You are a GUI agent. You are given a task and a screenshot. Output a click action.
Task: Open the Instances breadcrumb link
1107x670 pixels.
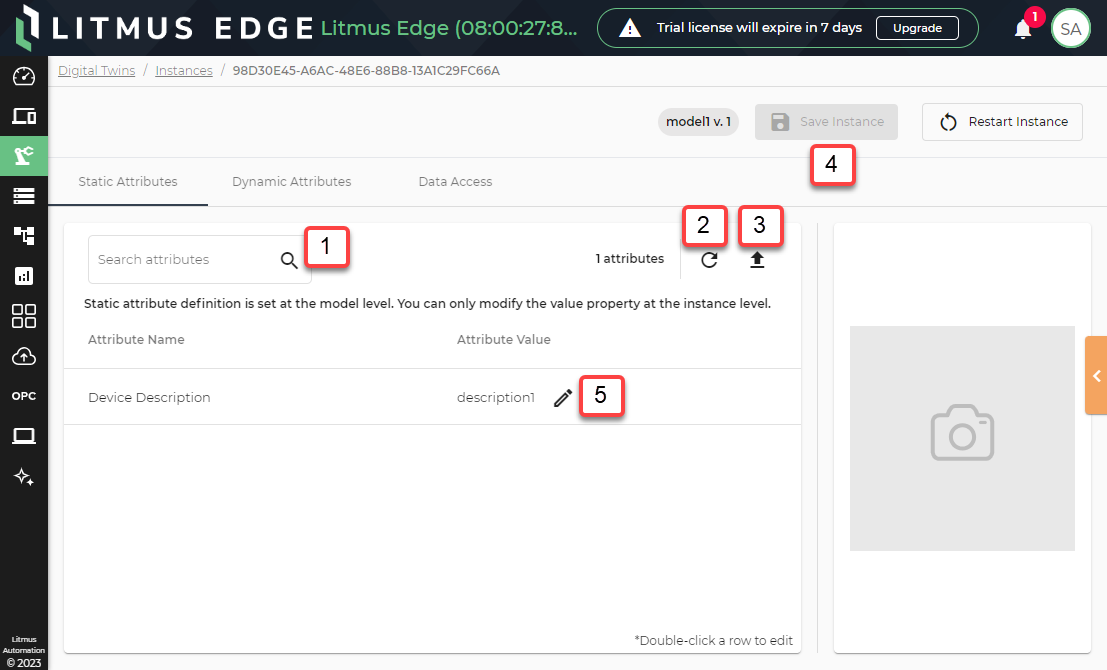click(x=183, y=70)
